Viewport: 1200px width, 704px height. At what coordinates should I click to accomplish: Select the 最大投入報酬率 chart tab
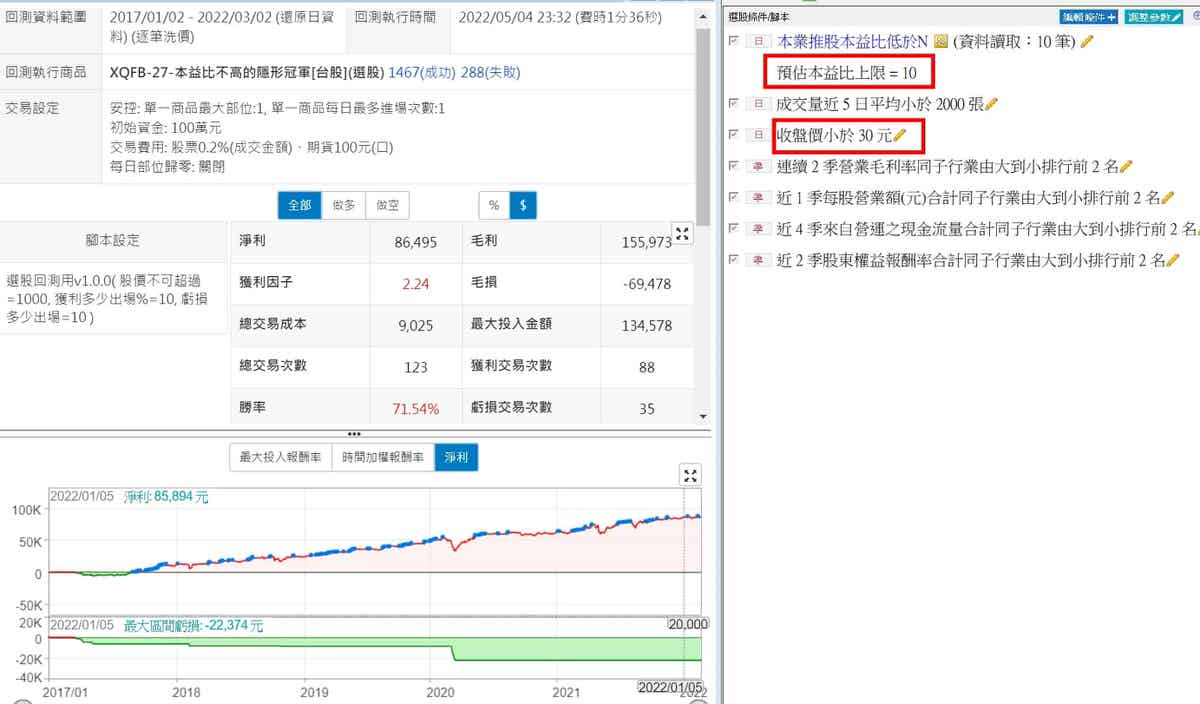click(x=280, y=458)
